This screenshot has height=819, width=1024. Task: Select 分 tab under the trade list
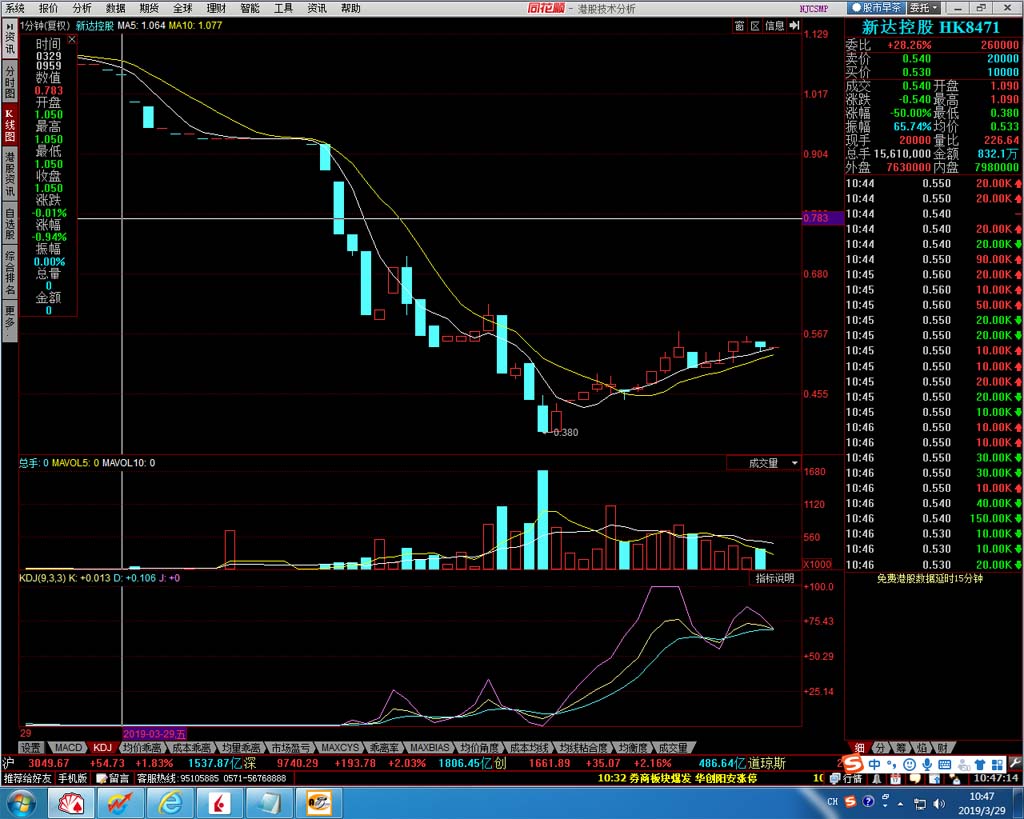pos(880,748)
